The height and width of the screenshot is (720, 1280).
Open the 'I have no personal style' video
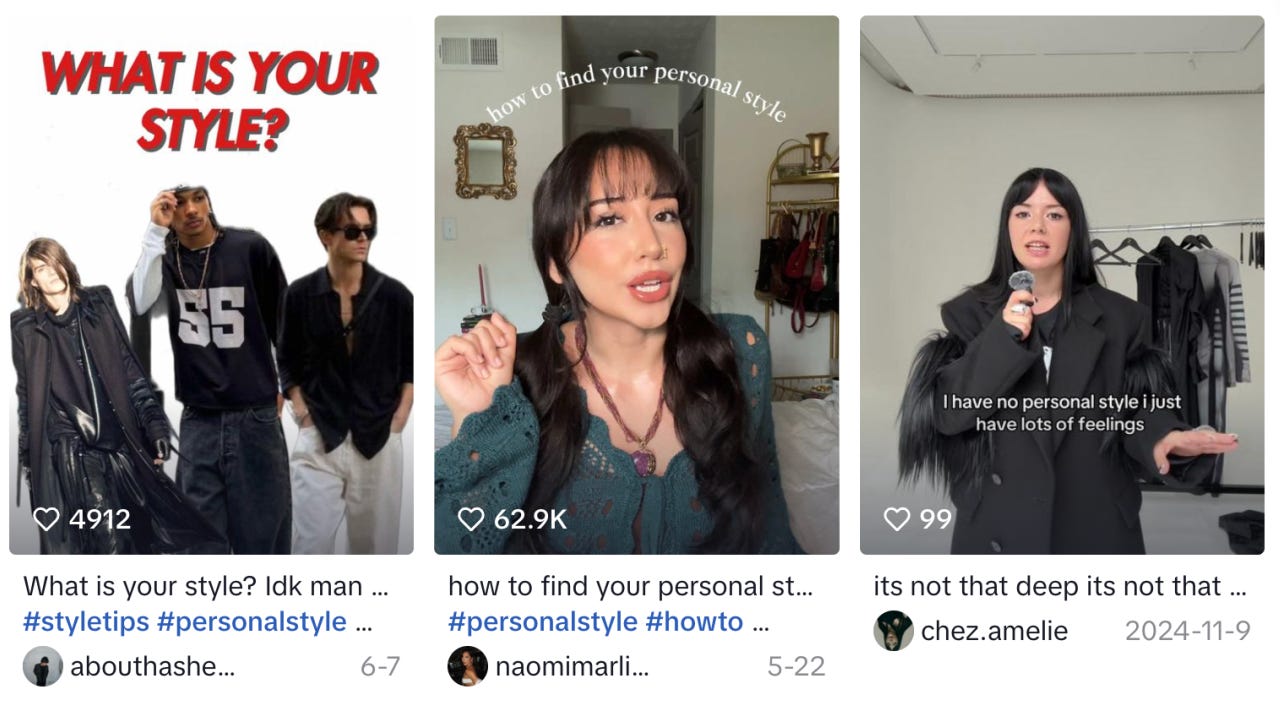tap(1062, 285)
